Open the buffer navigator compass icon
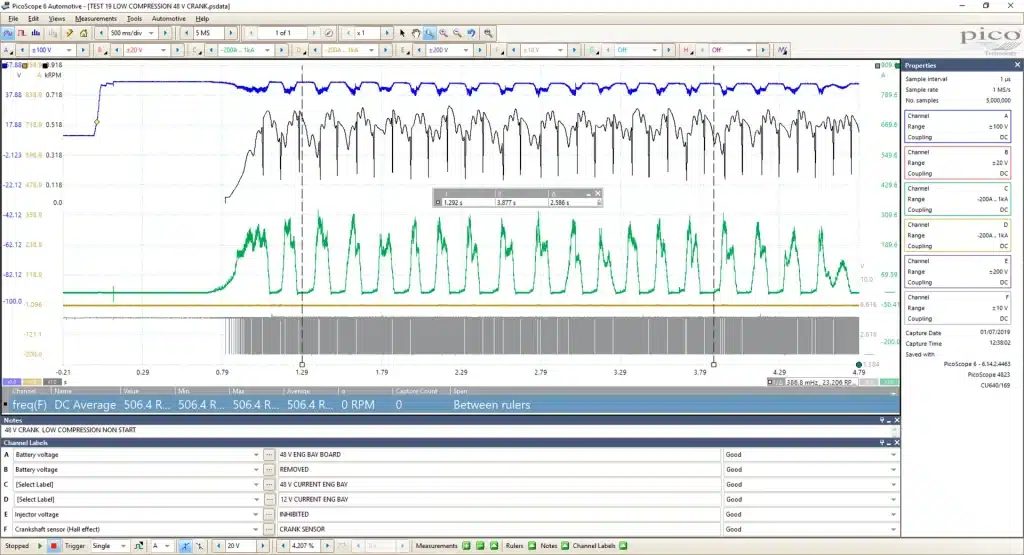1024x555 pixels. coord(329,33)
